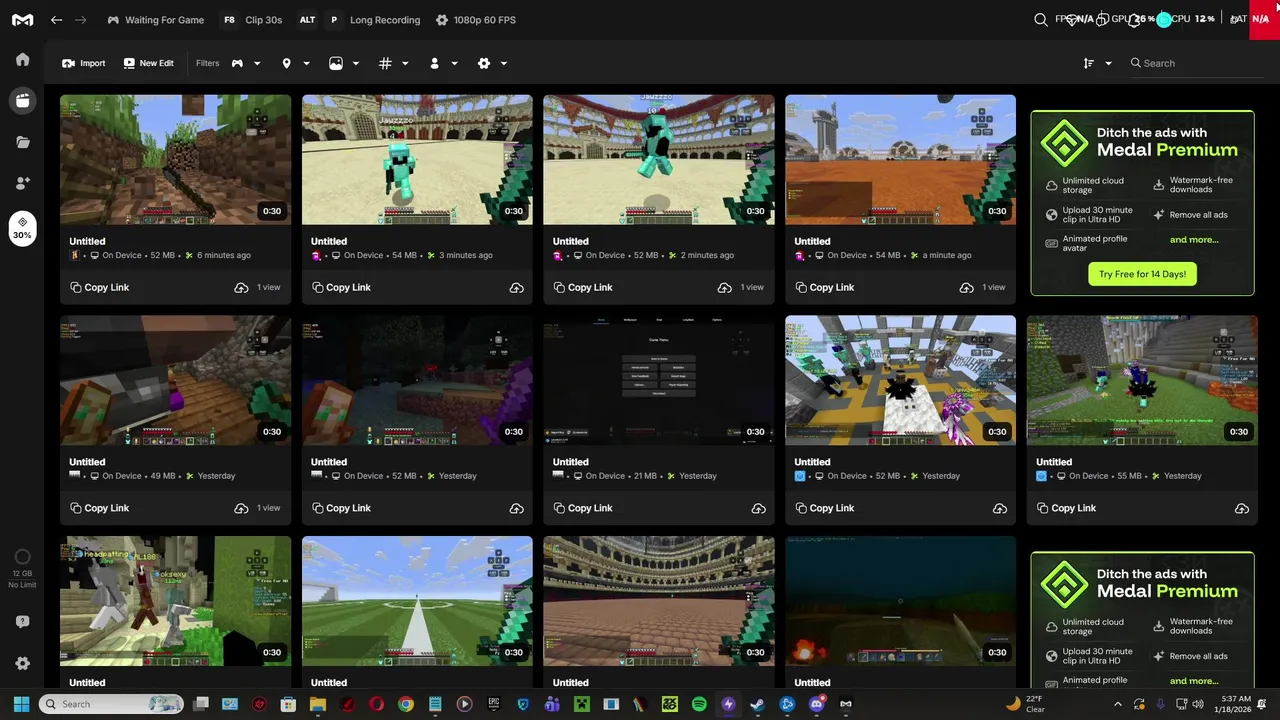
Task: Copy link of the 55 MB clip
Action: (x=1066, y=509)
